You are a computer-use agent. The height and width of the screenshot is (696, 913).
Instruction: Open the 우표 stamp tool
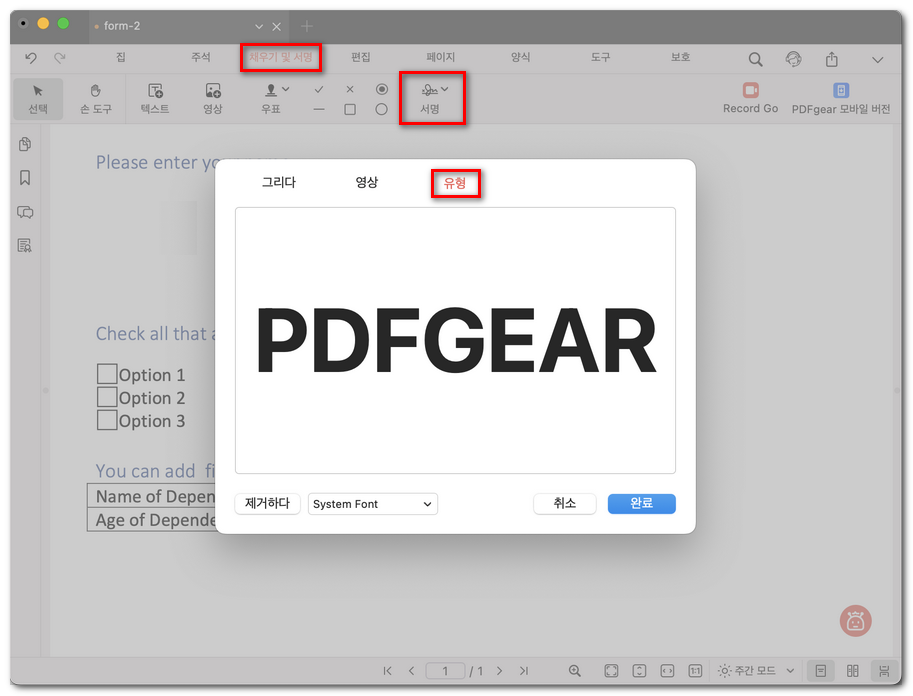[271, 99]
